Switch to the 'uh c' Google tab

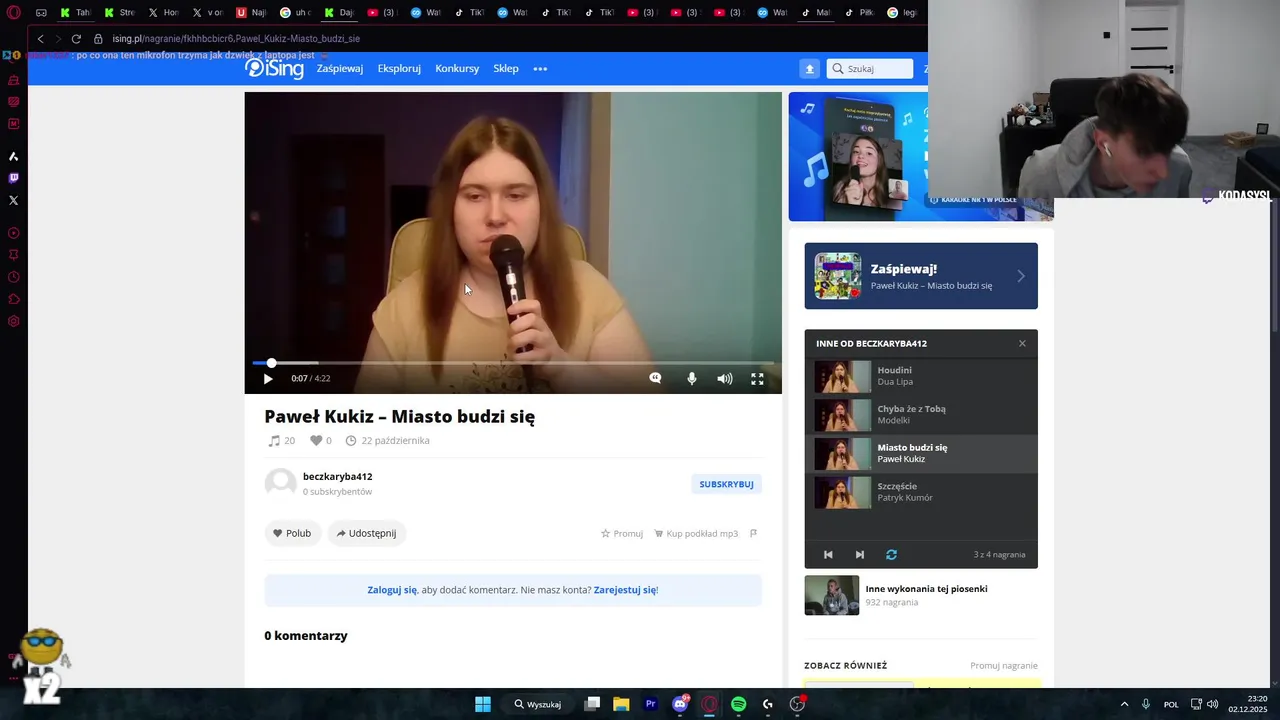pyautogui.click(x=296, y=13)
